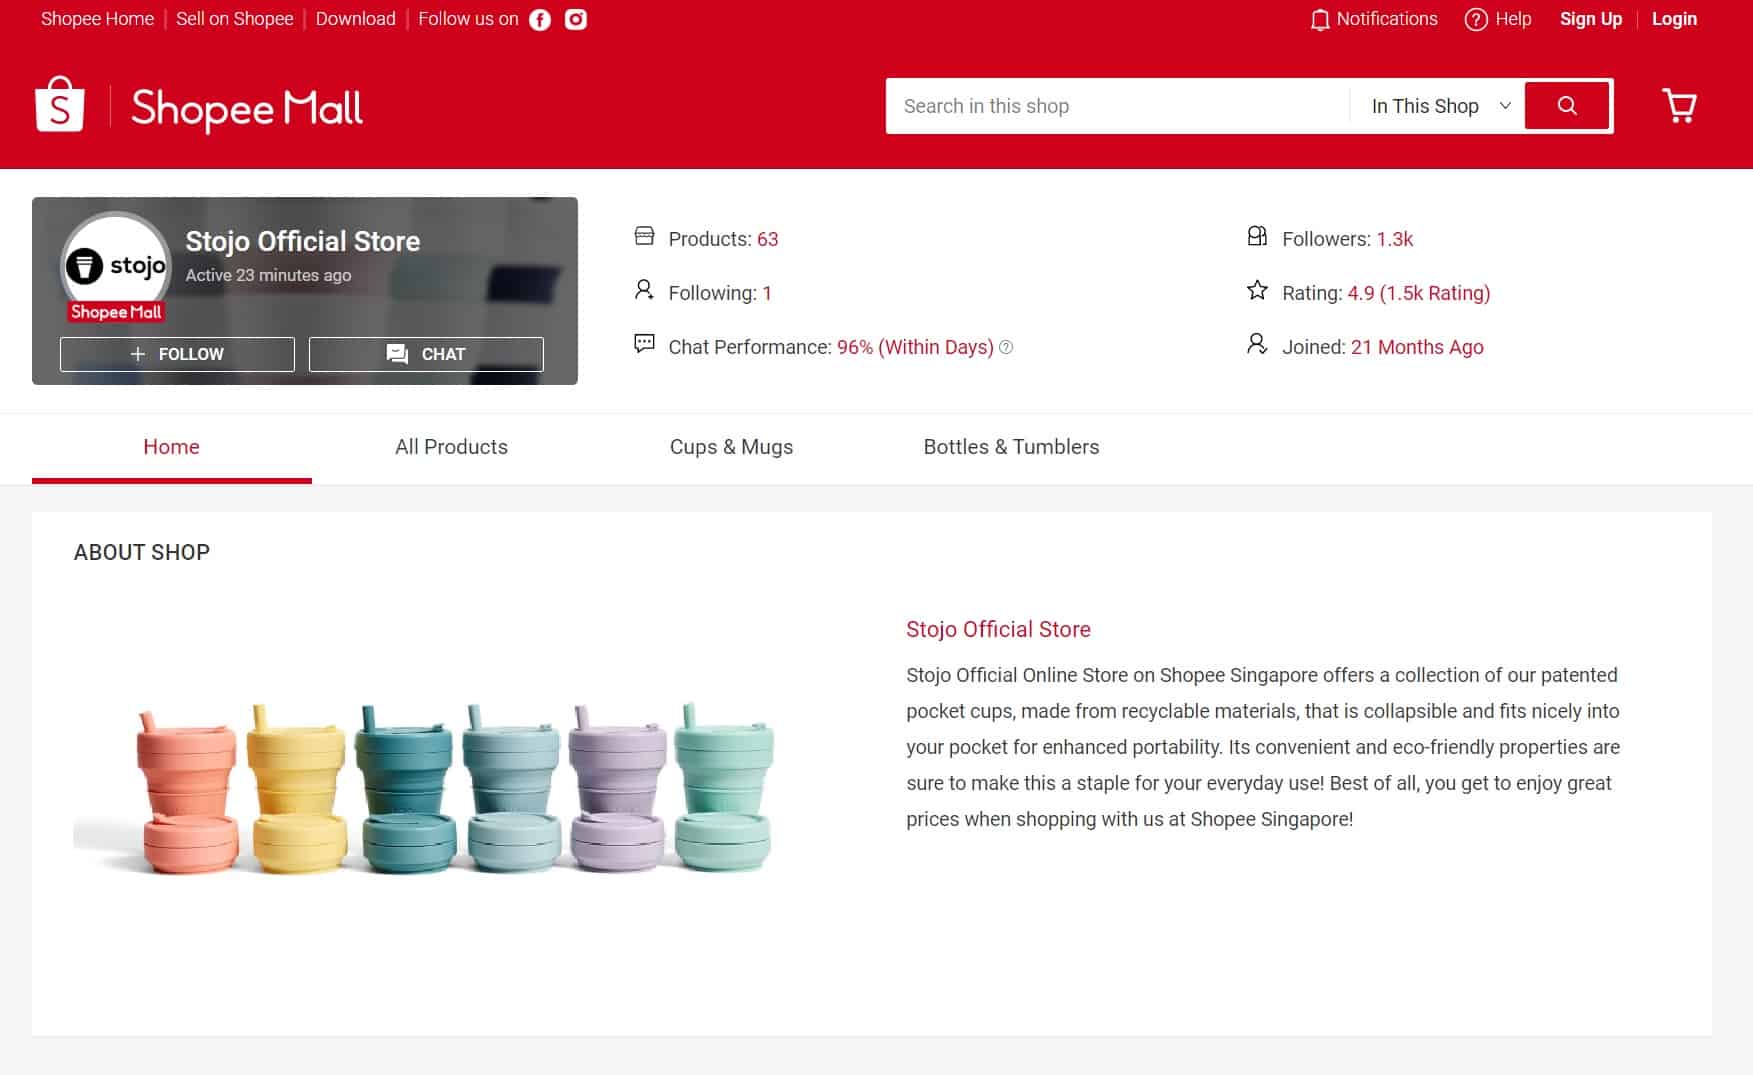Click the Following person icon
1753x1075 pixels.
(x=644, y=290)
